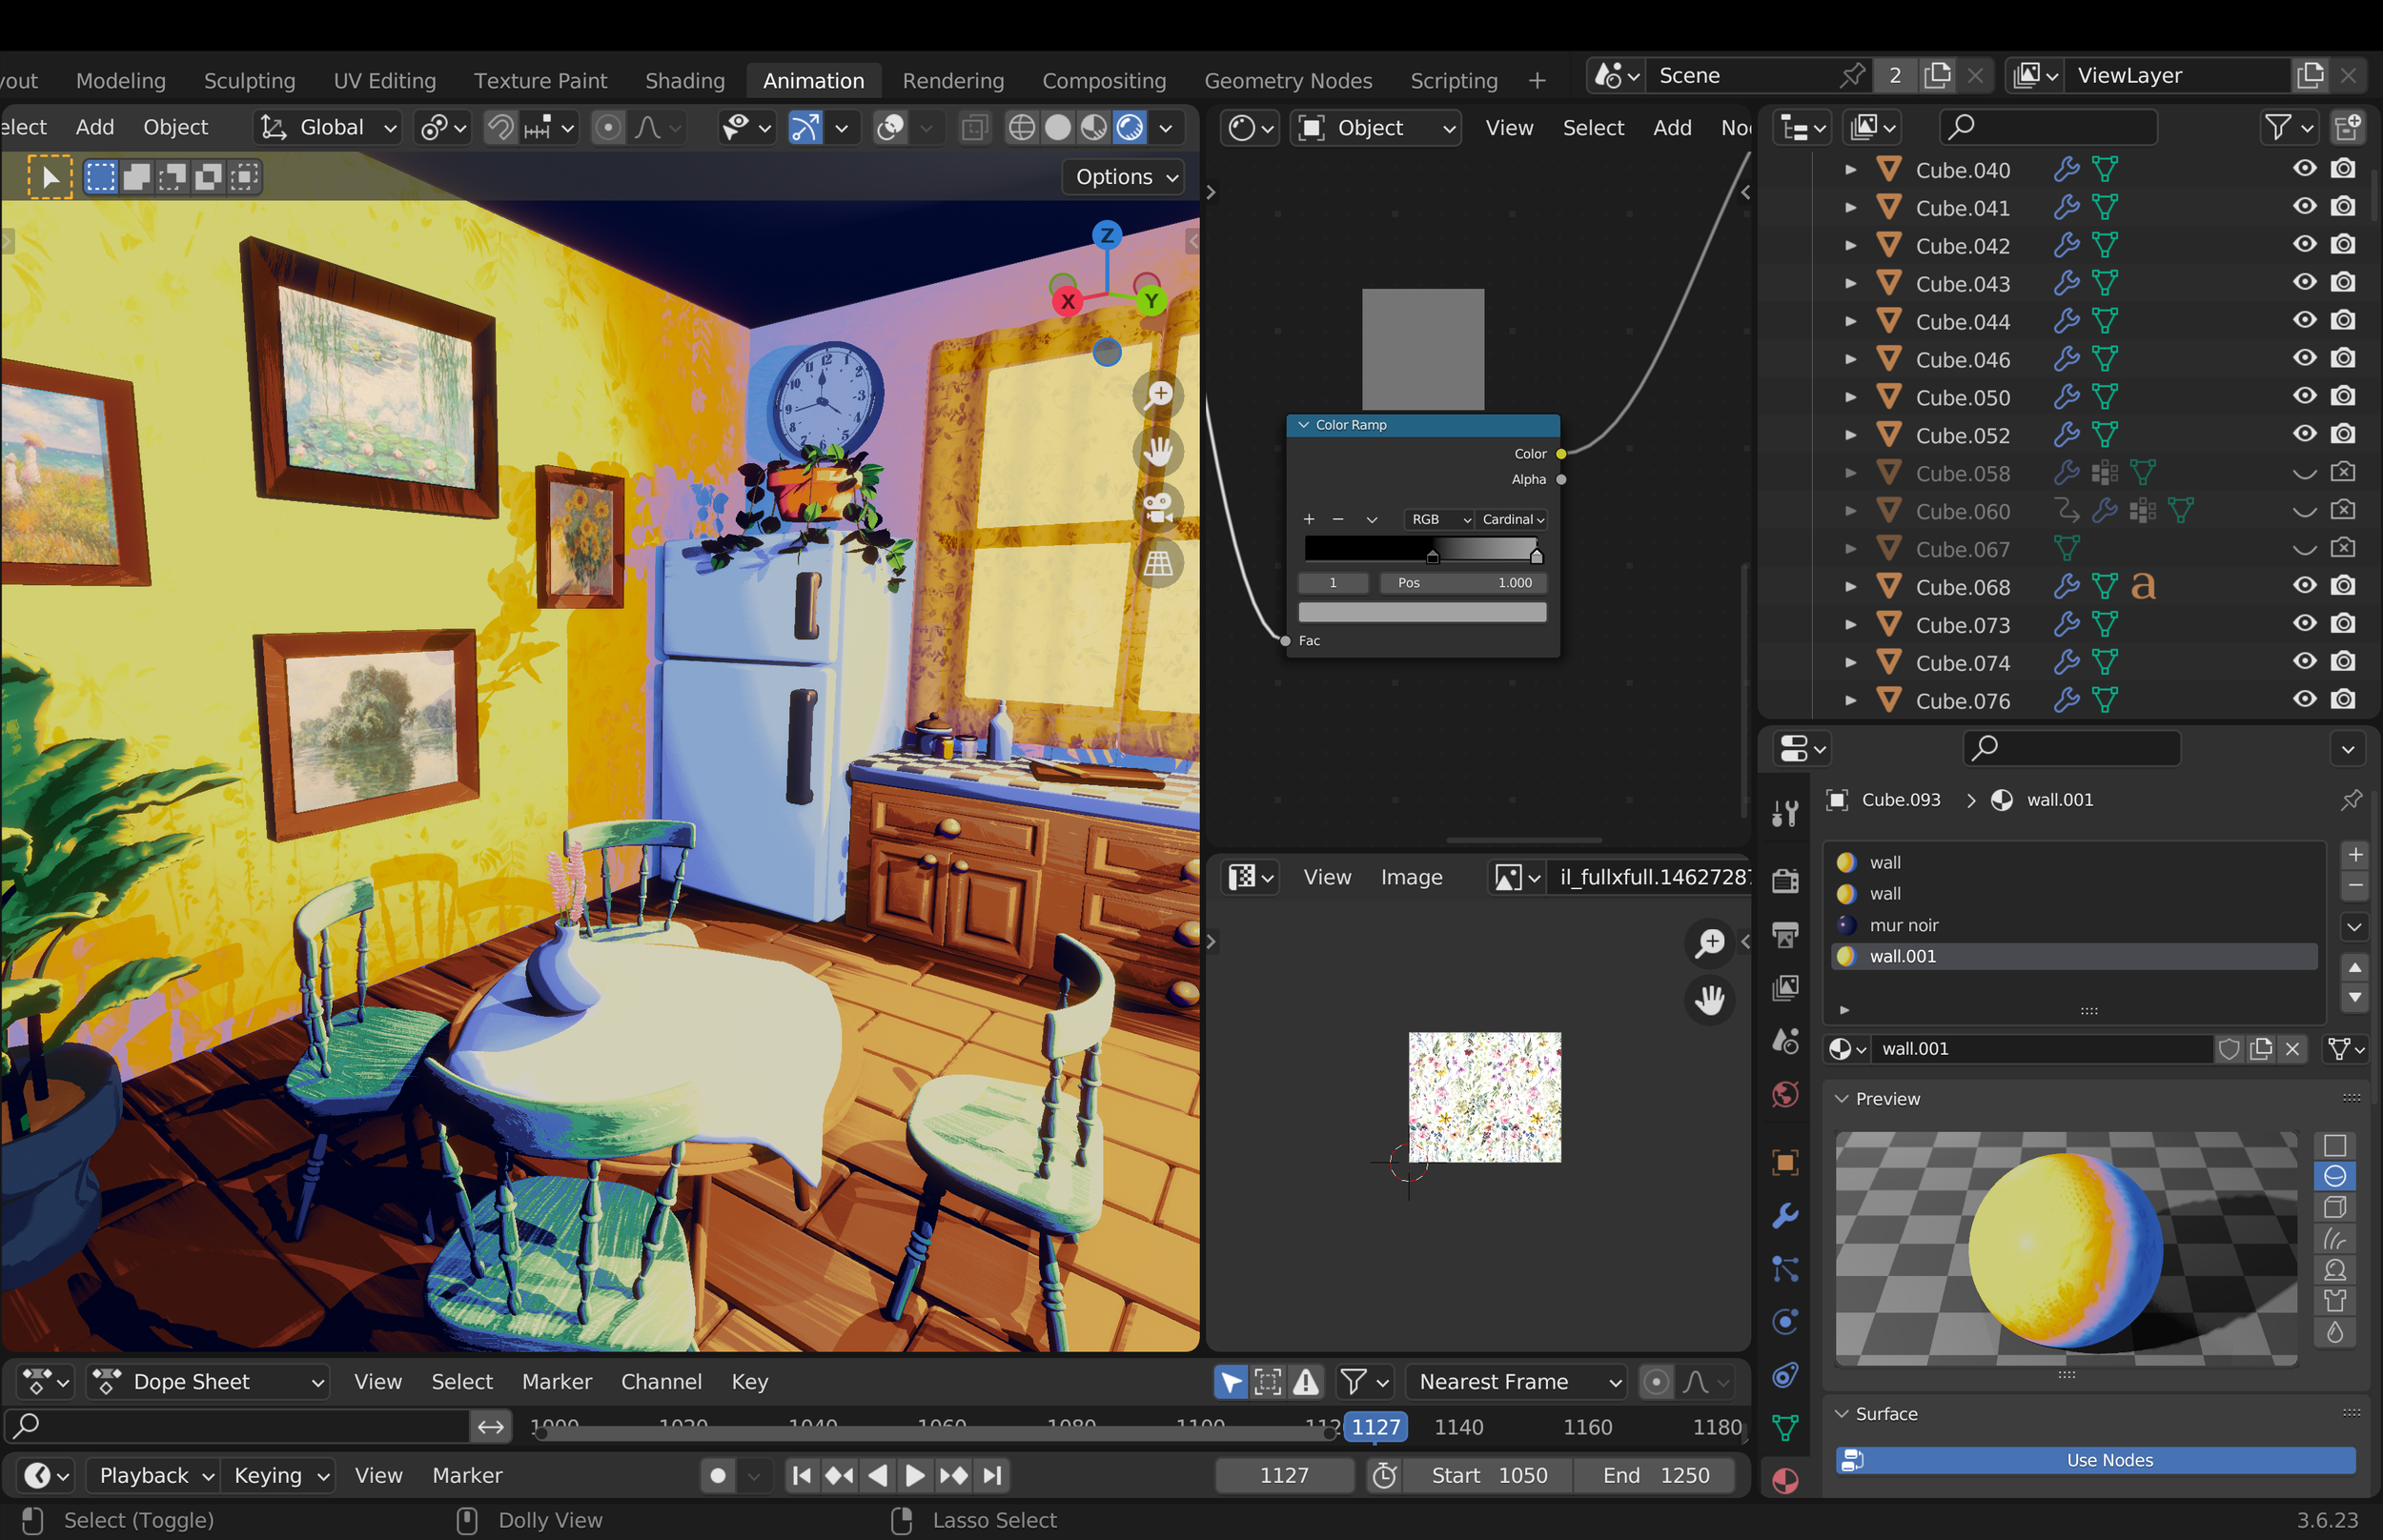Select rendered viewport shading mode
Viewport: 2383px width, 1540px height.
(1130, 128)
